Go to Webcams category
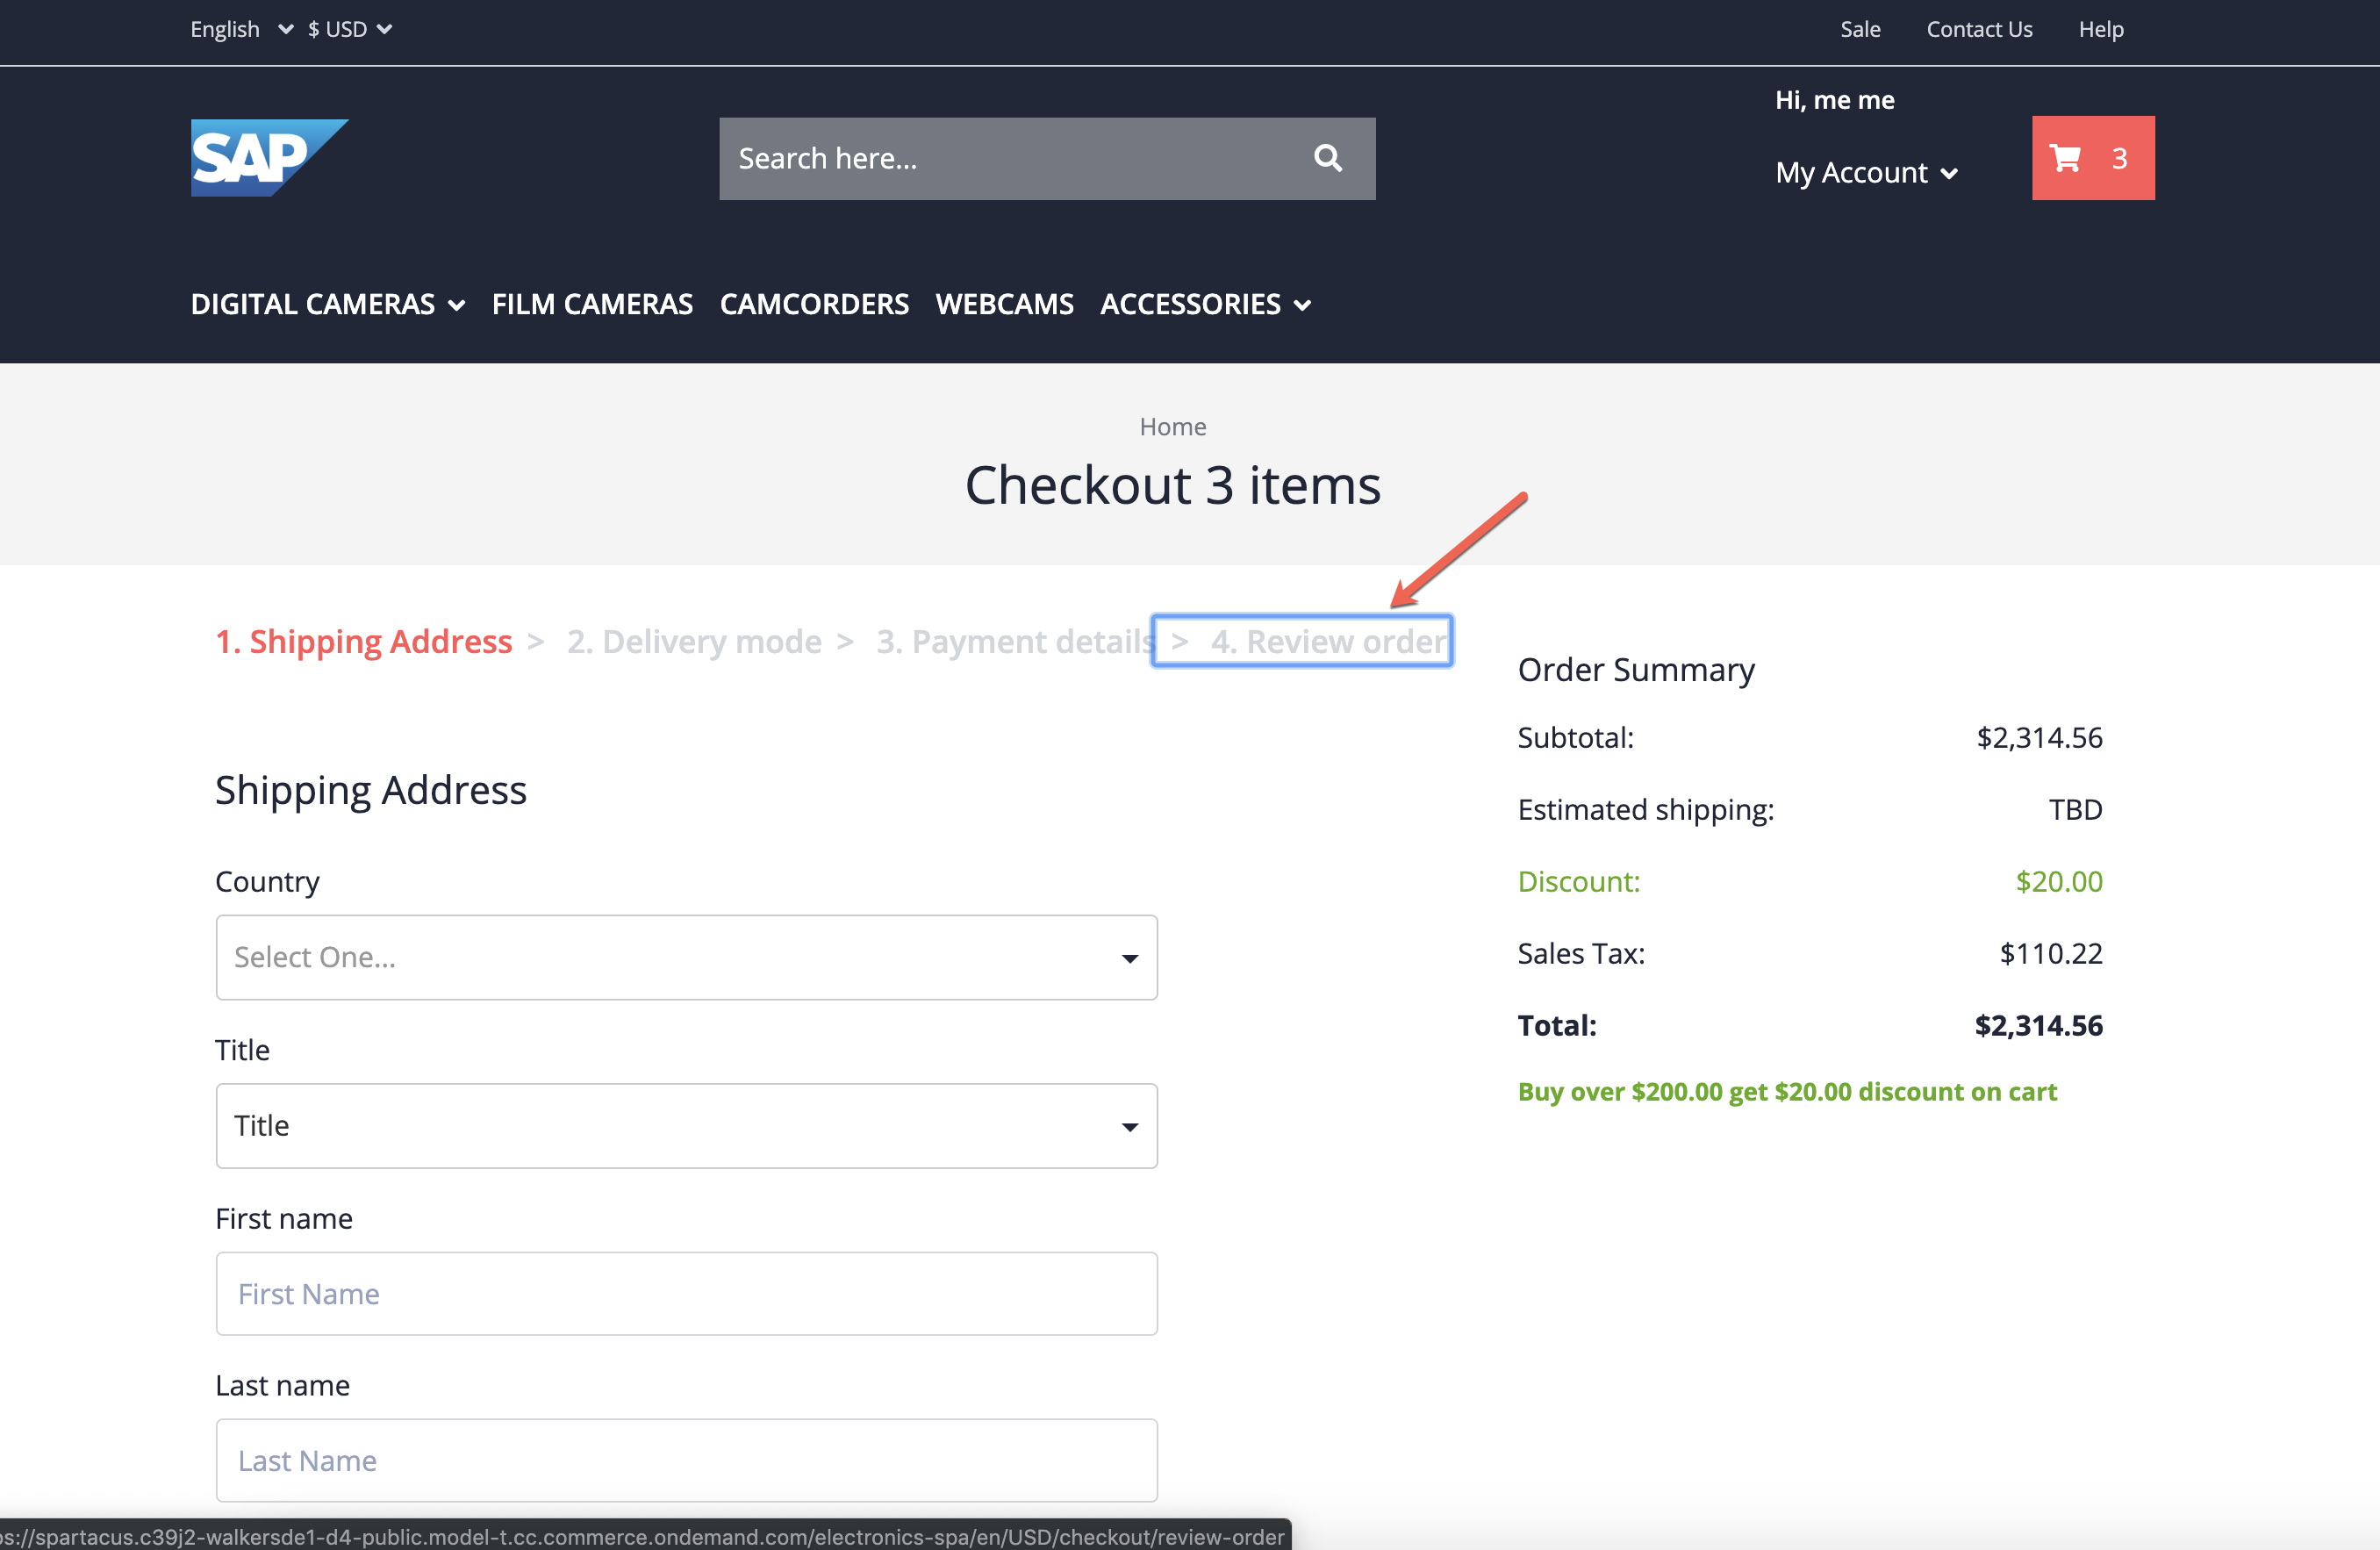The height and width of the screenshot is (1550, 2380). coord(1004,304)
